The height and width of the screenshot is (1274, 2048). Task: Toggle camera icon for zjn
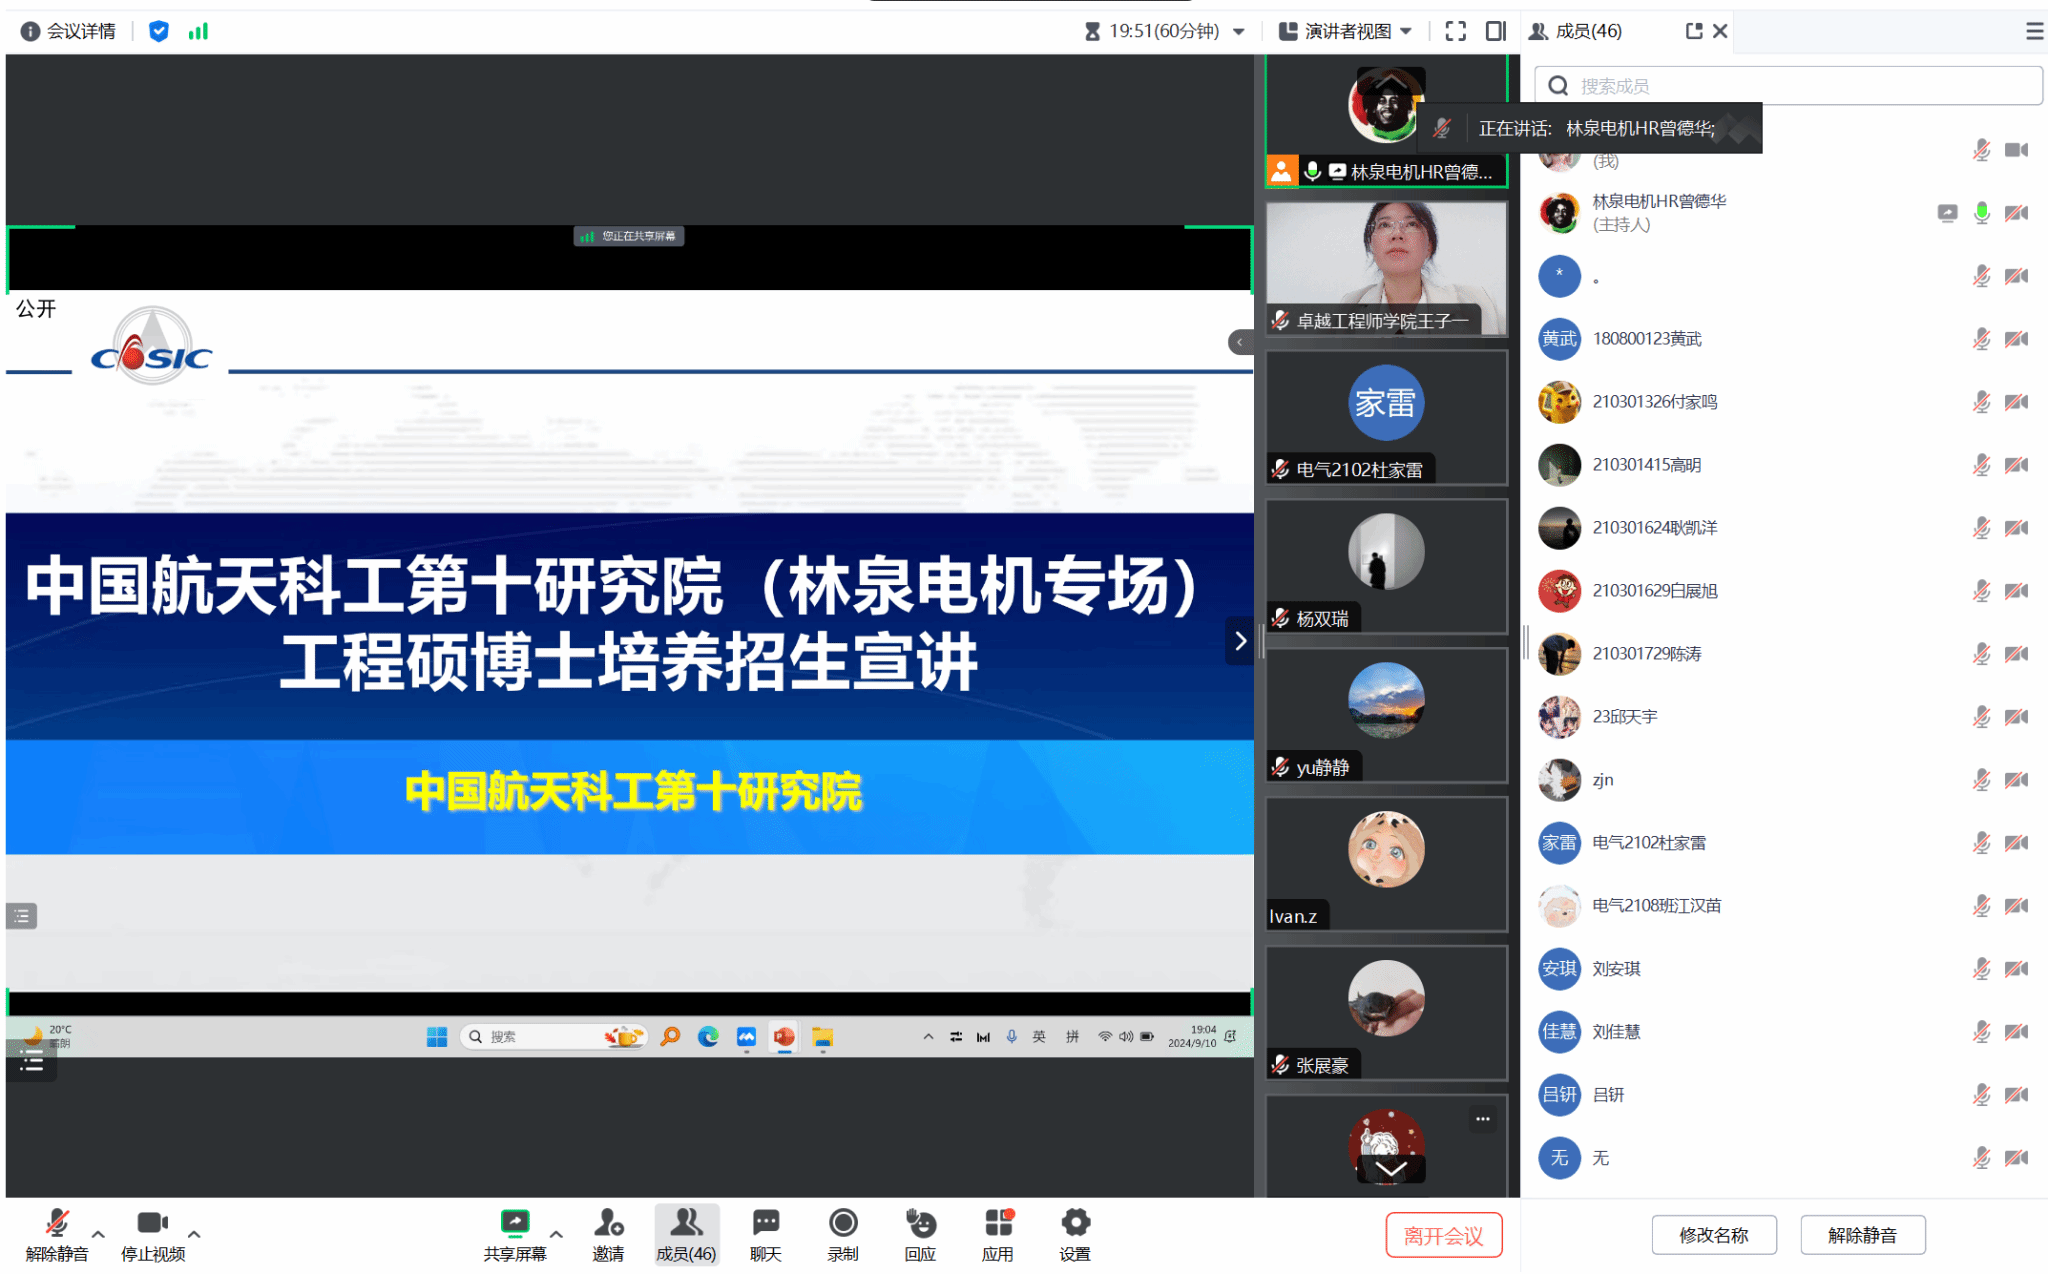pos(2016,780)
